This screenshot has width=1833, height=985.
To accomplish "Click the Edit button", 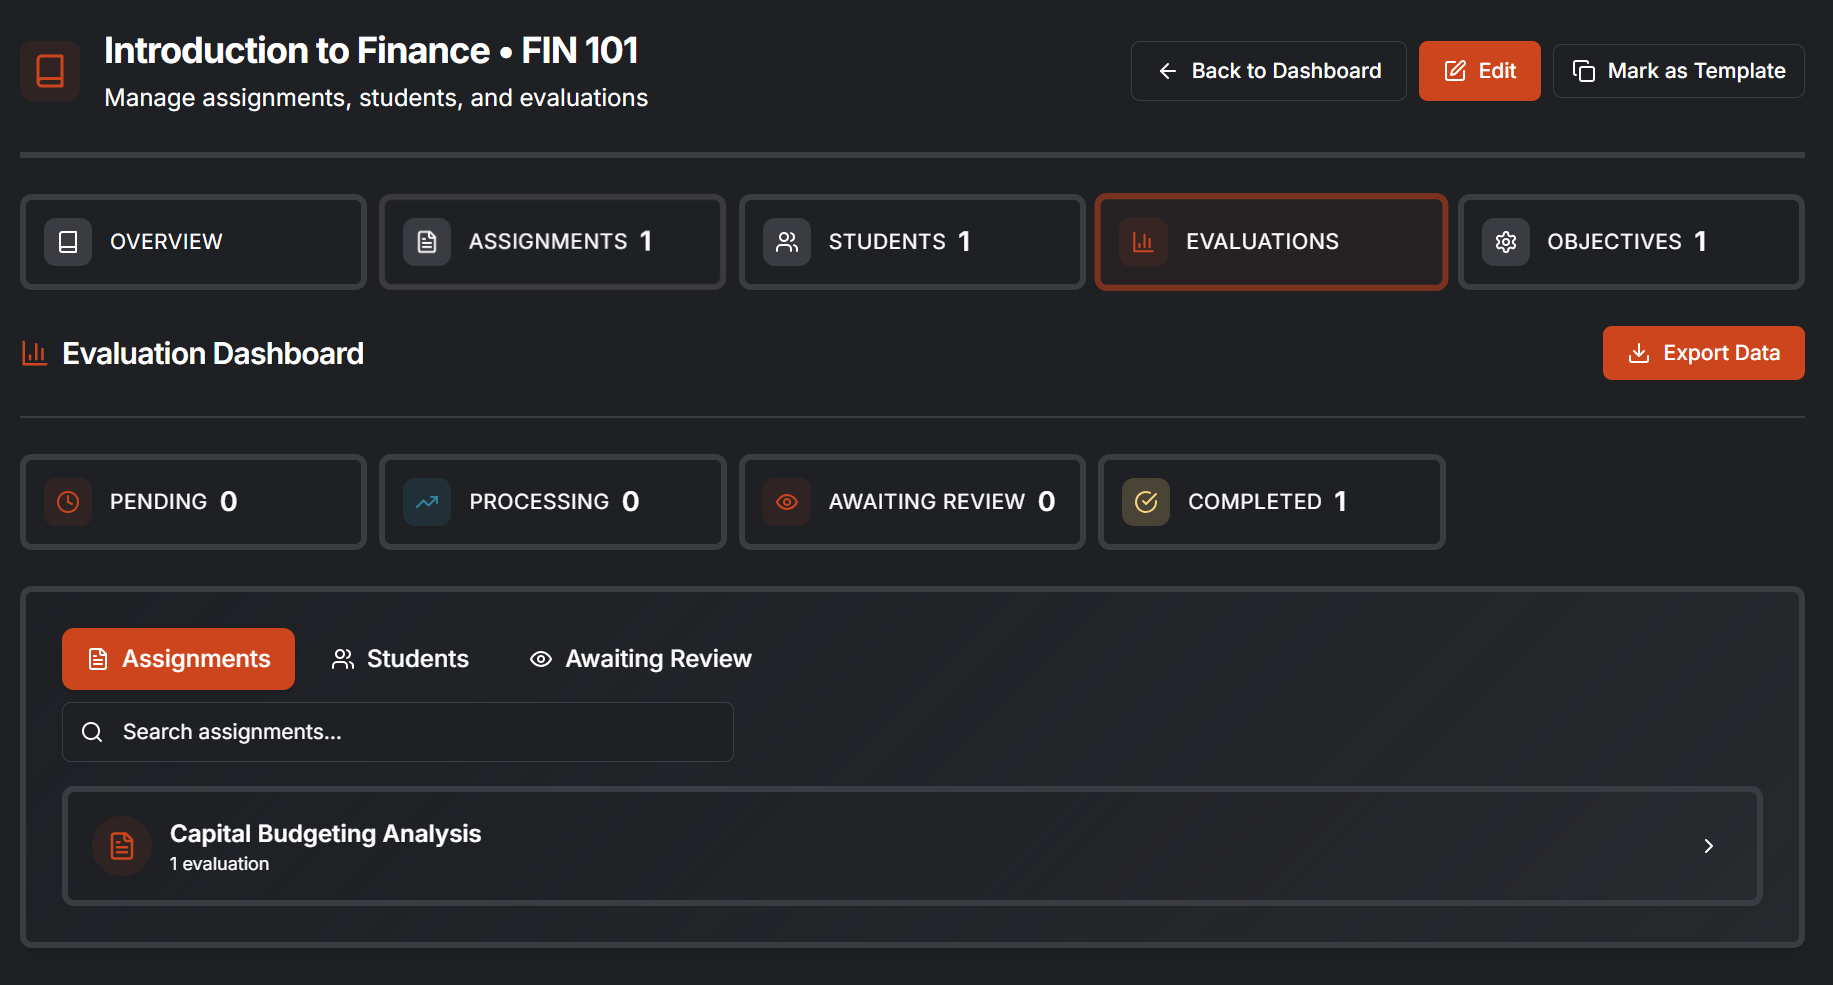I will [1480, 71].
